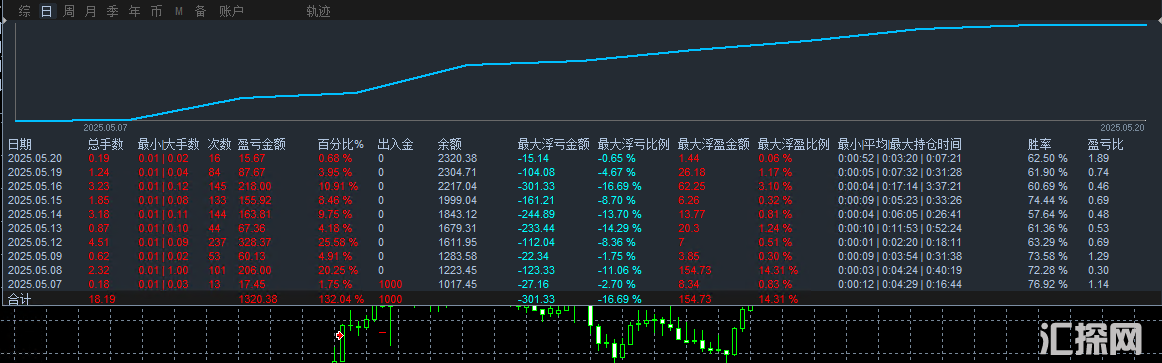Click the 出入金 column header
This screenshot has width=1162, height=363.
point(395,144)
